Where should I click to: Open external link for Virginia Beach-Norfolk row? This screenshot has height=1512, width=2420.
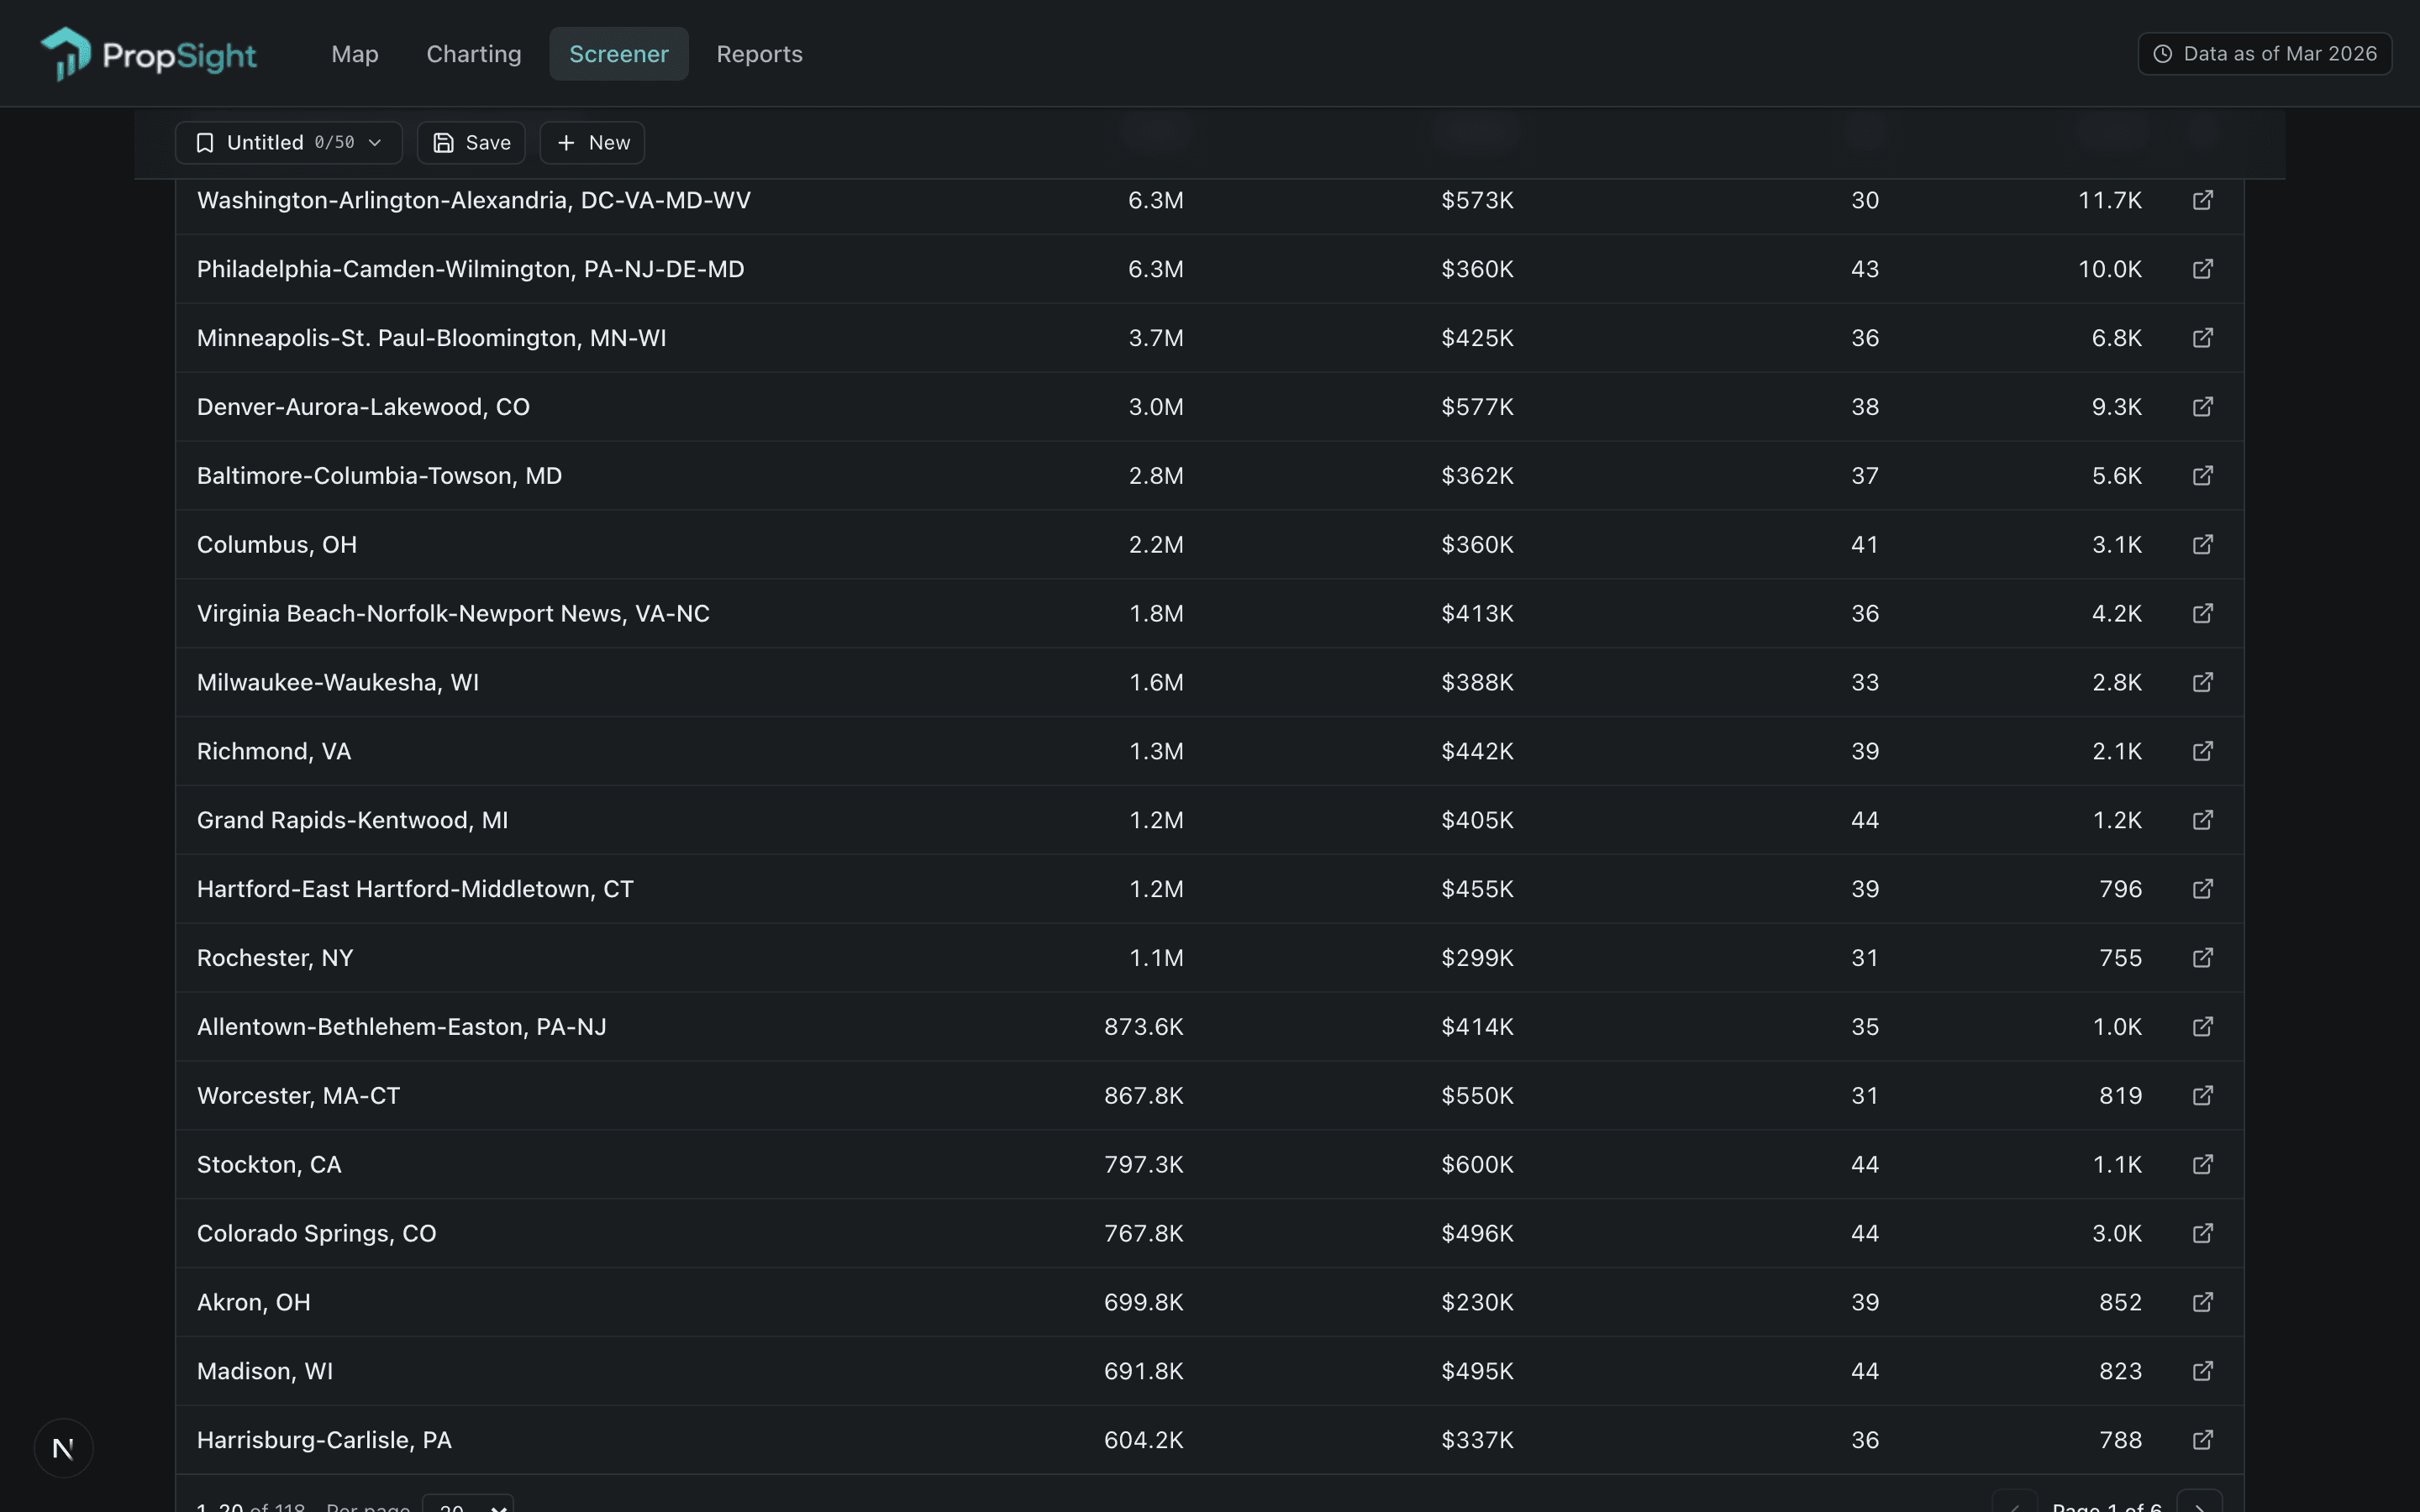2202,613
